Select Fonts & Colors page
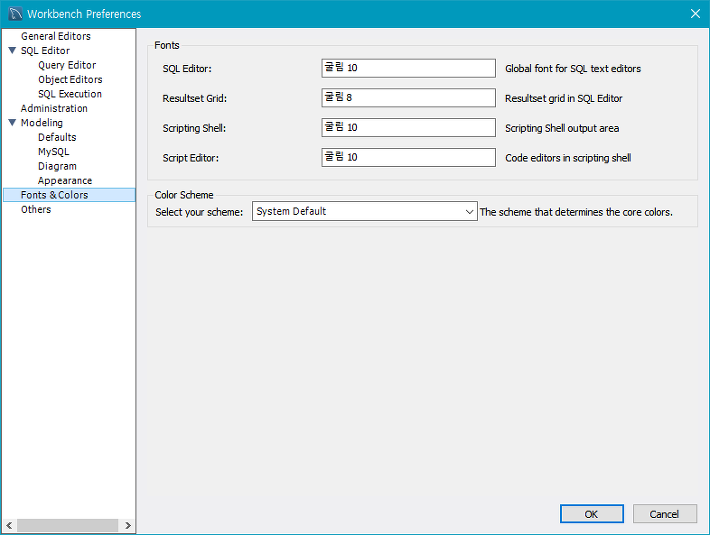Viewport: 710px width, 535px height. 69,195
